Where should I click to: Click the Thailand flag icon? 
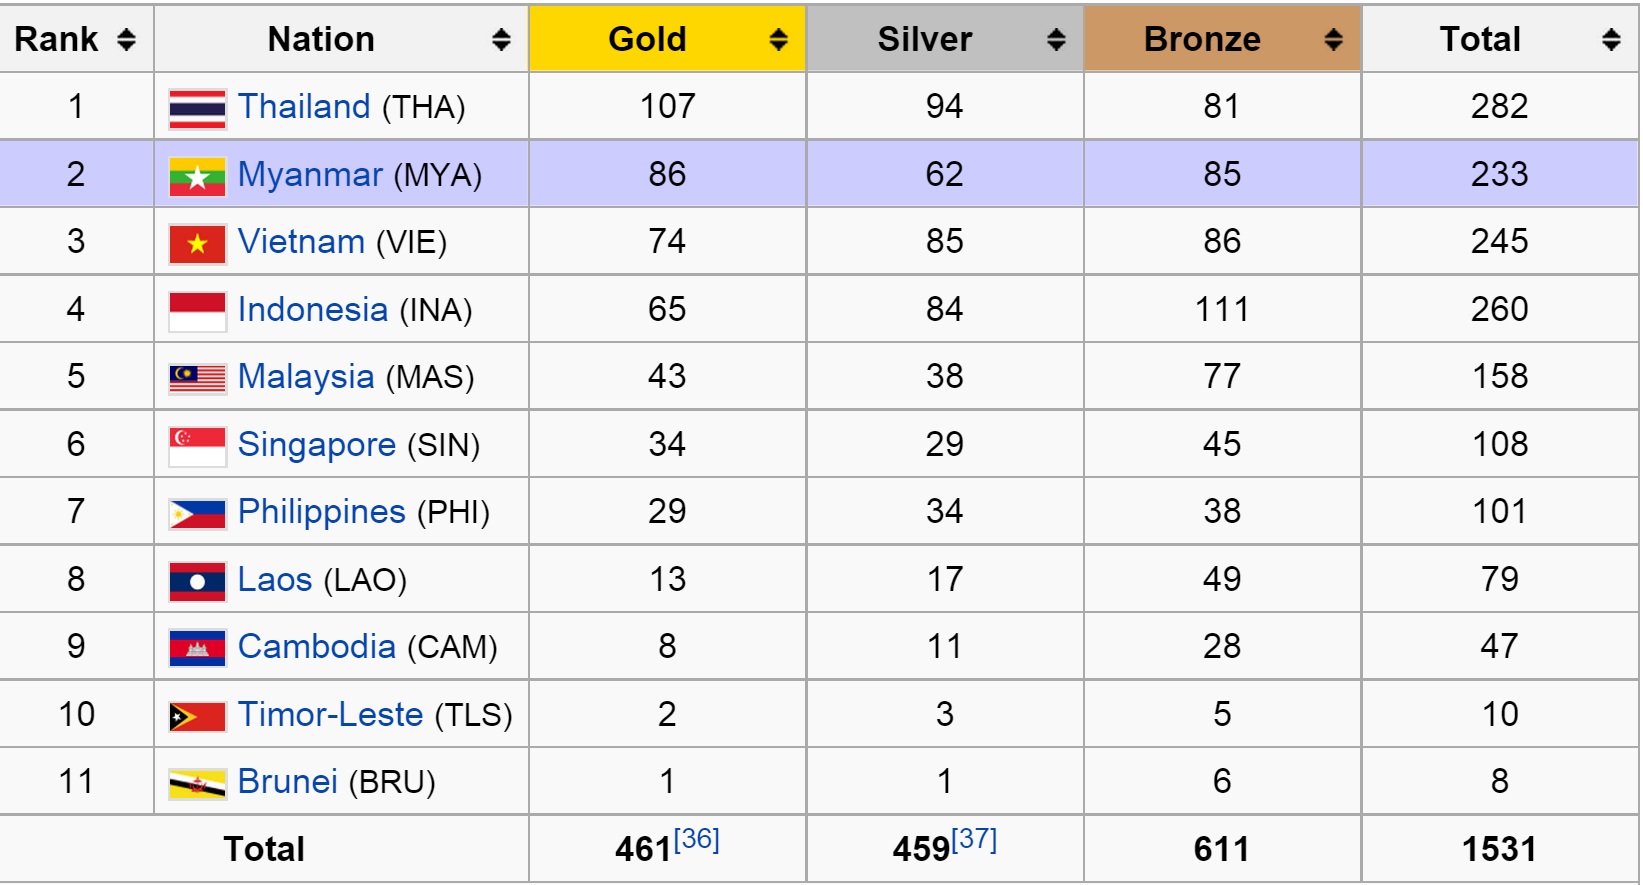(197, 108)
